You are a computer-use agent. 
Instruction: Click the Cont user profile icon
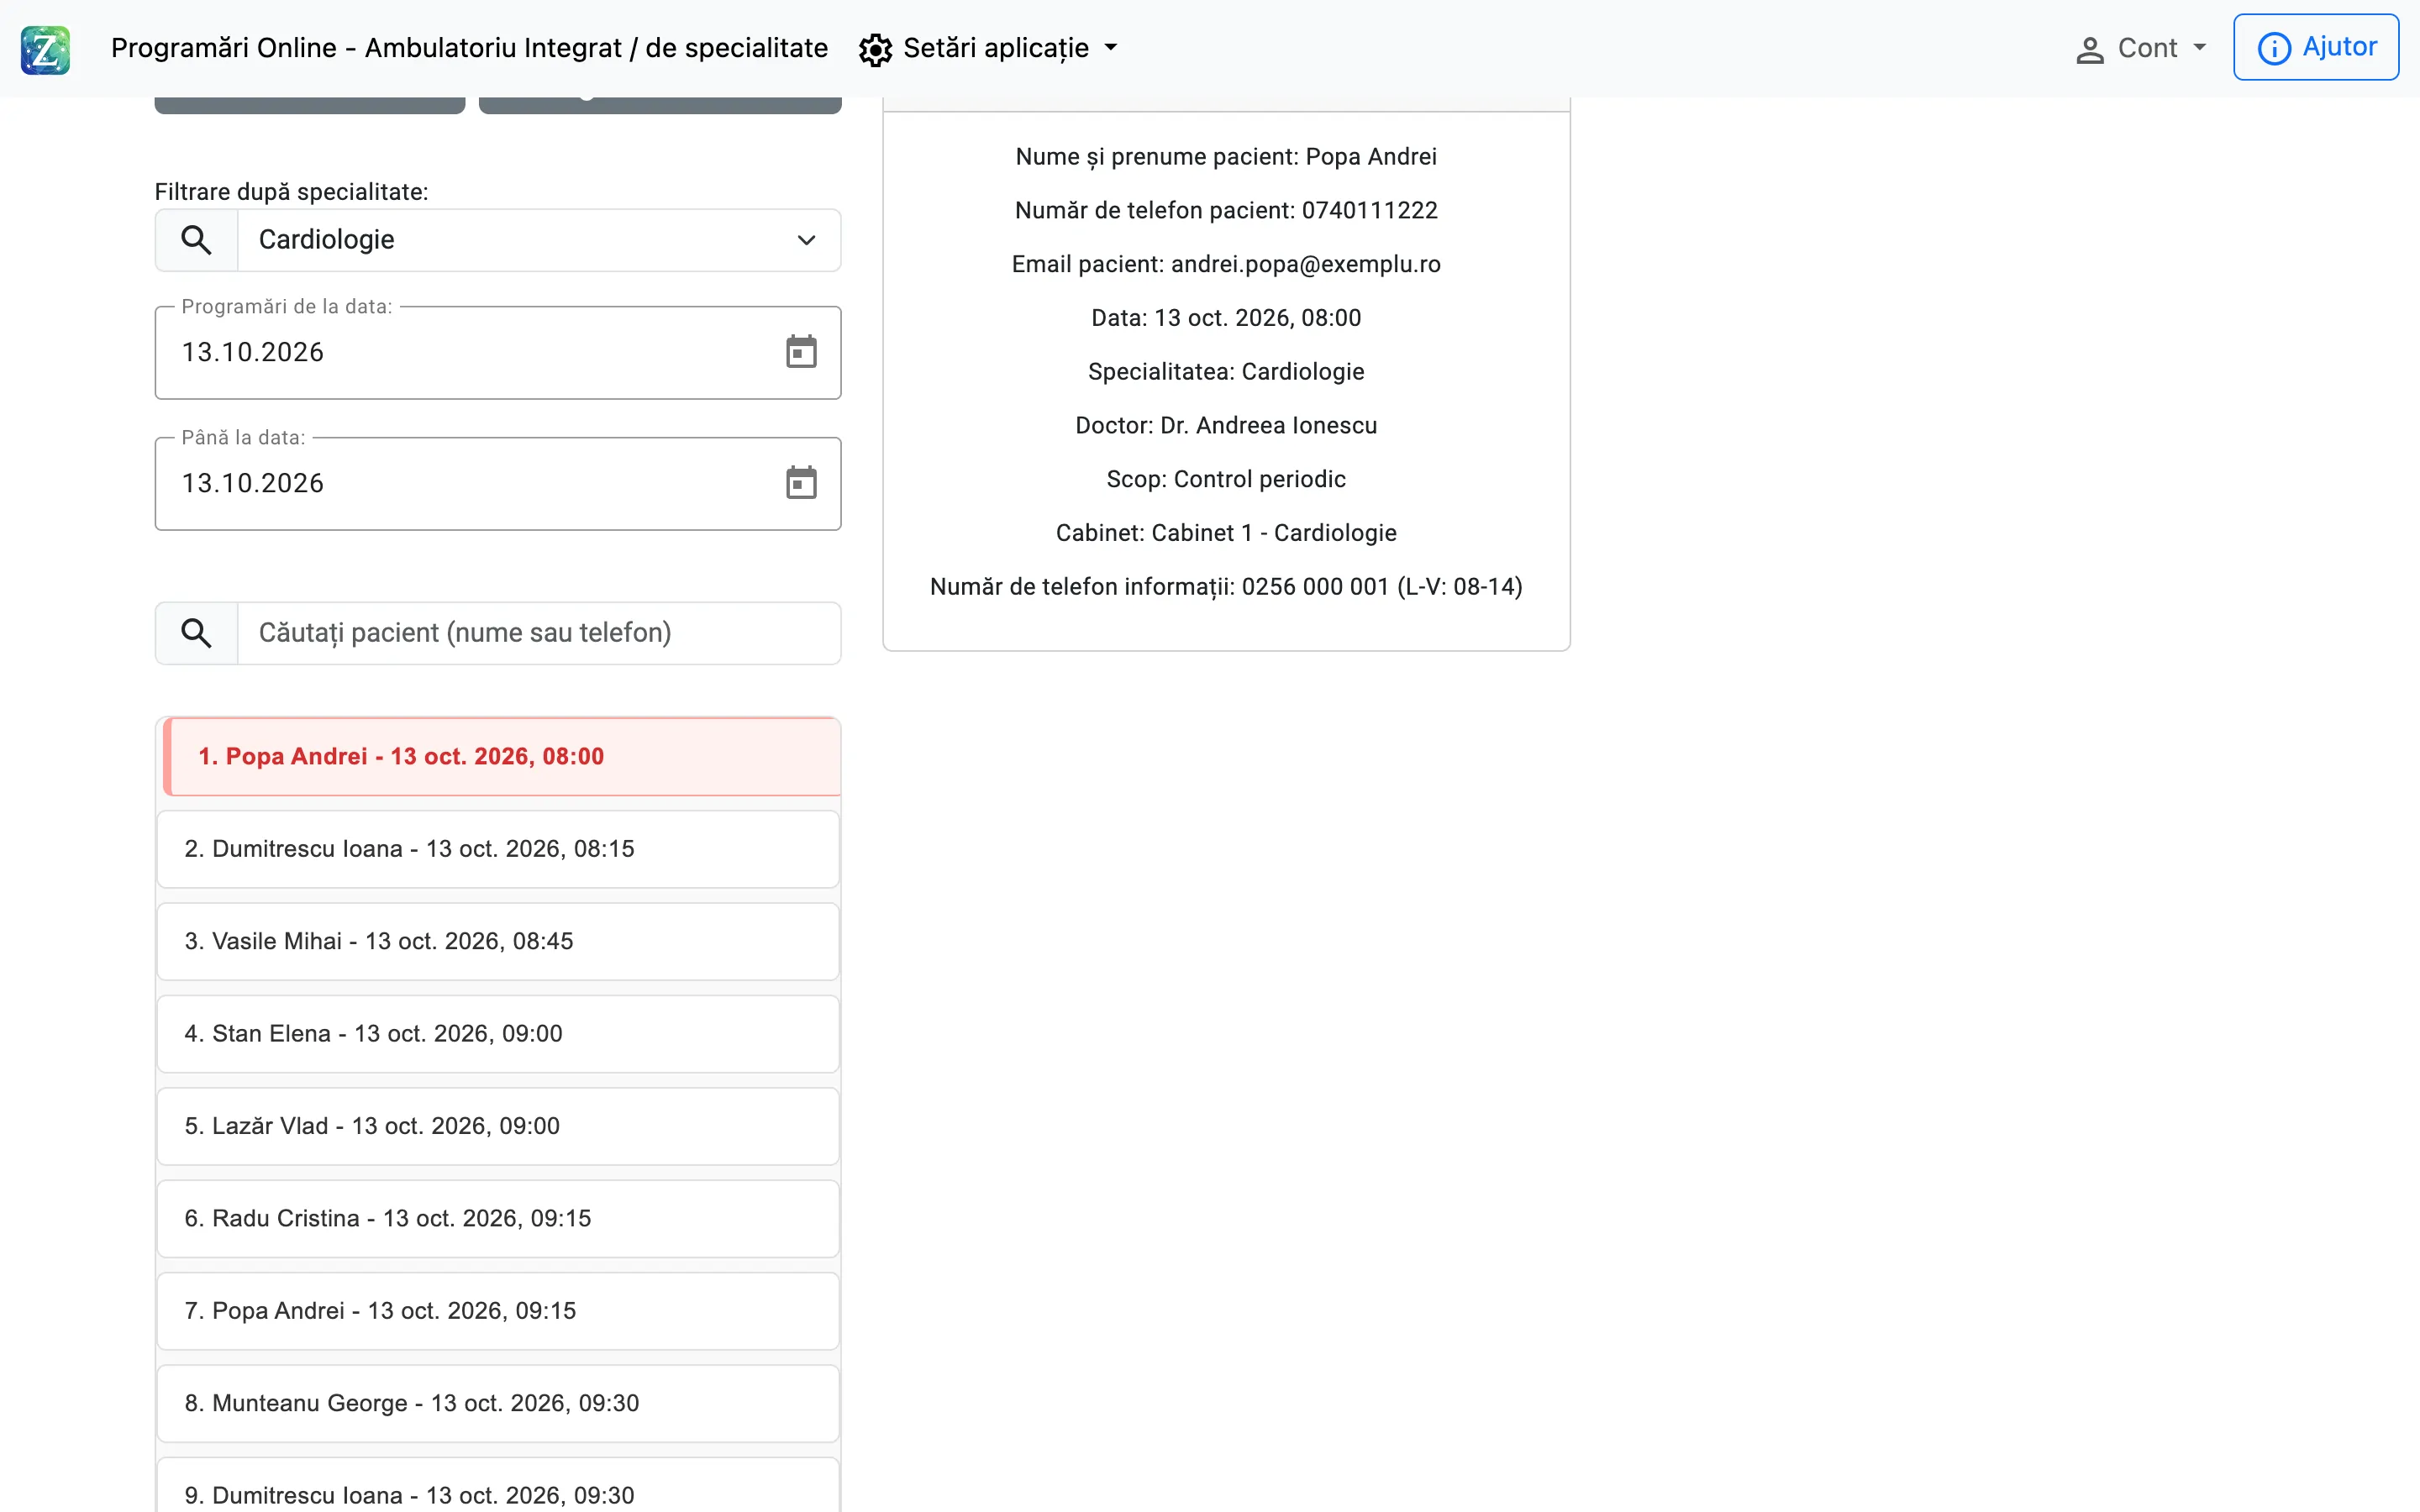click(2089, 50)
